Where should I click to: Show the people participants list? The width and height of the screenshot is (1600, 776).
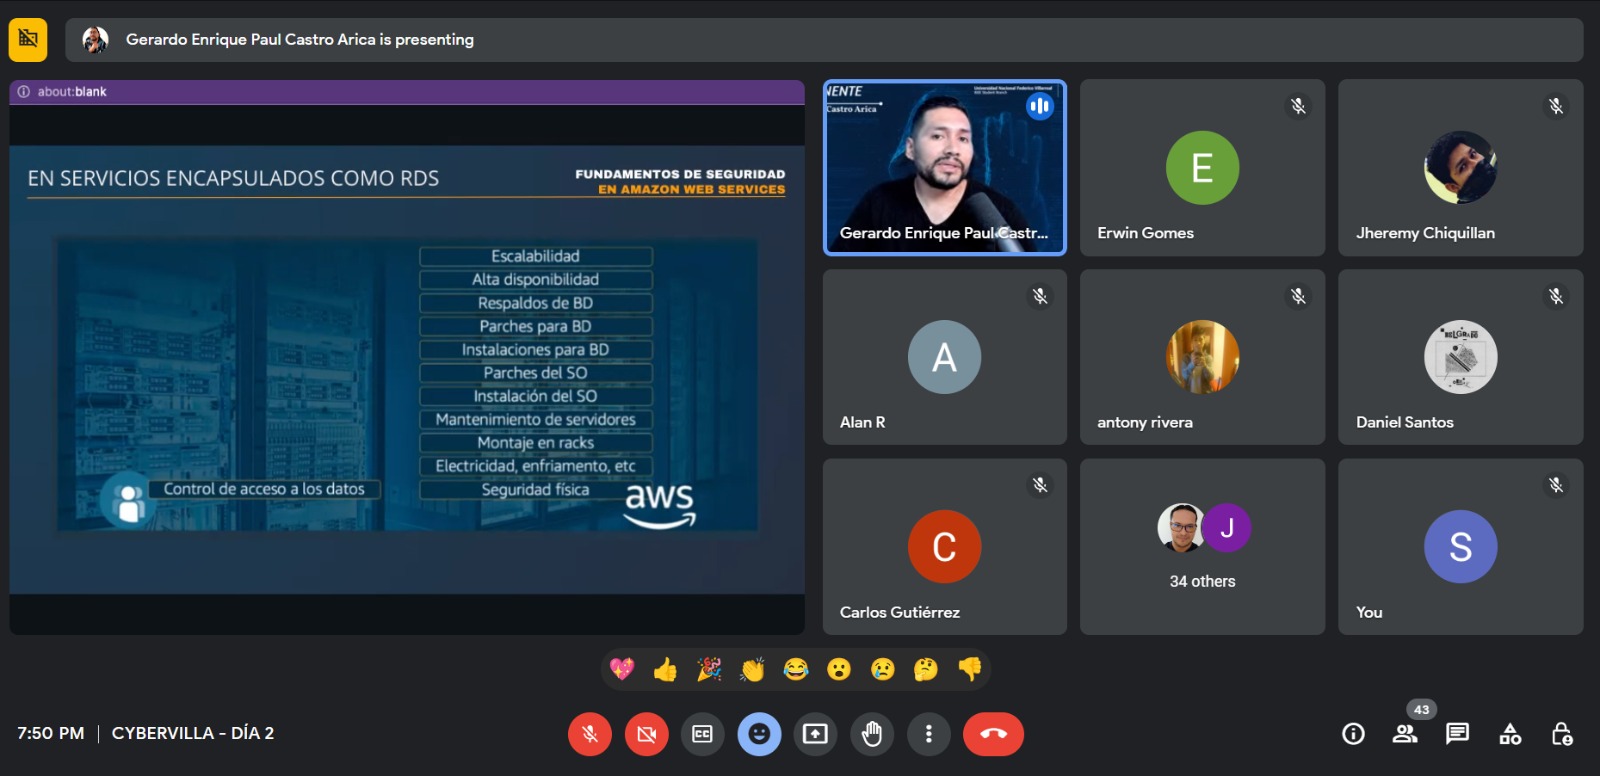[1405, 734]
